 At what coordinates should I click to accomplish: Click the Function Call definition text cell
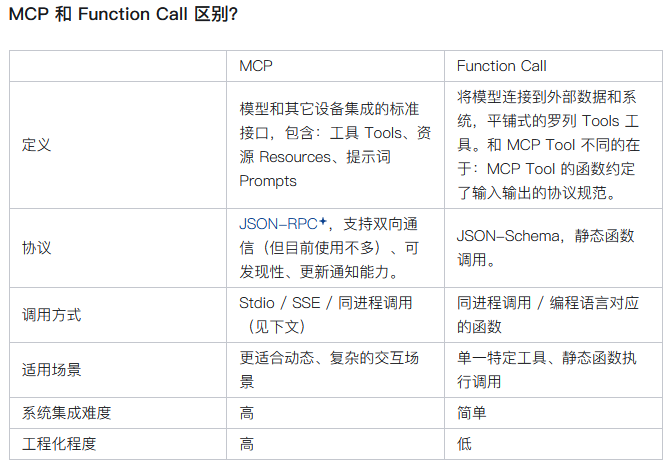click(546, 144)
